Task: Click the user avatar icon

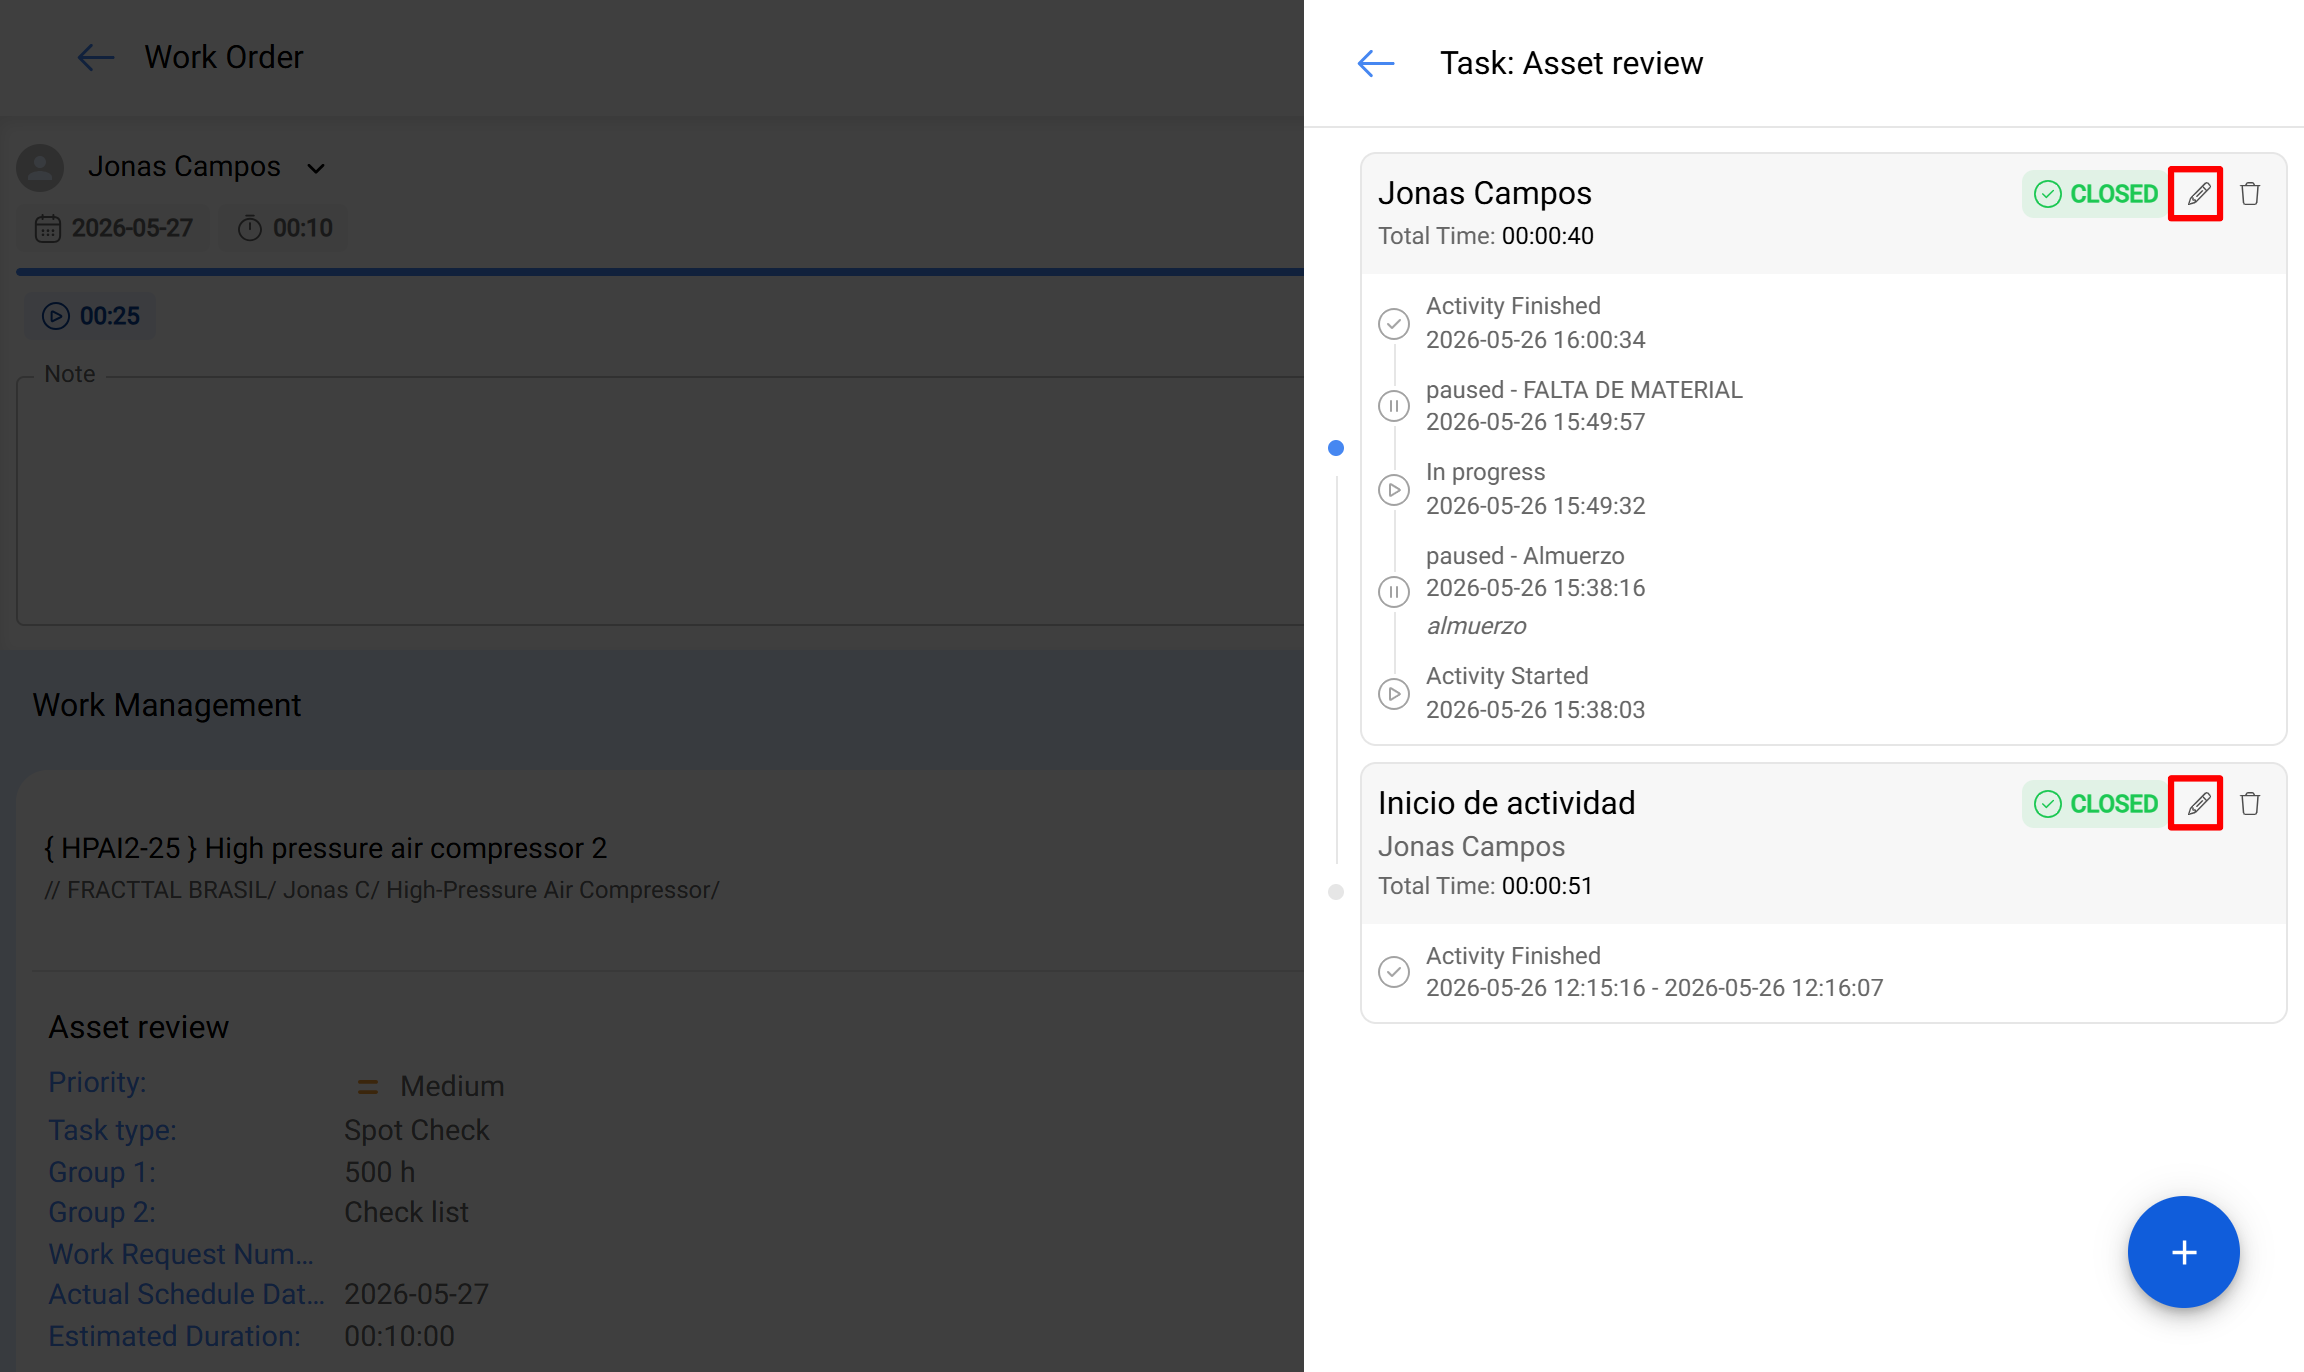Action: click(x=40, y=168)
